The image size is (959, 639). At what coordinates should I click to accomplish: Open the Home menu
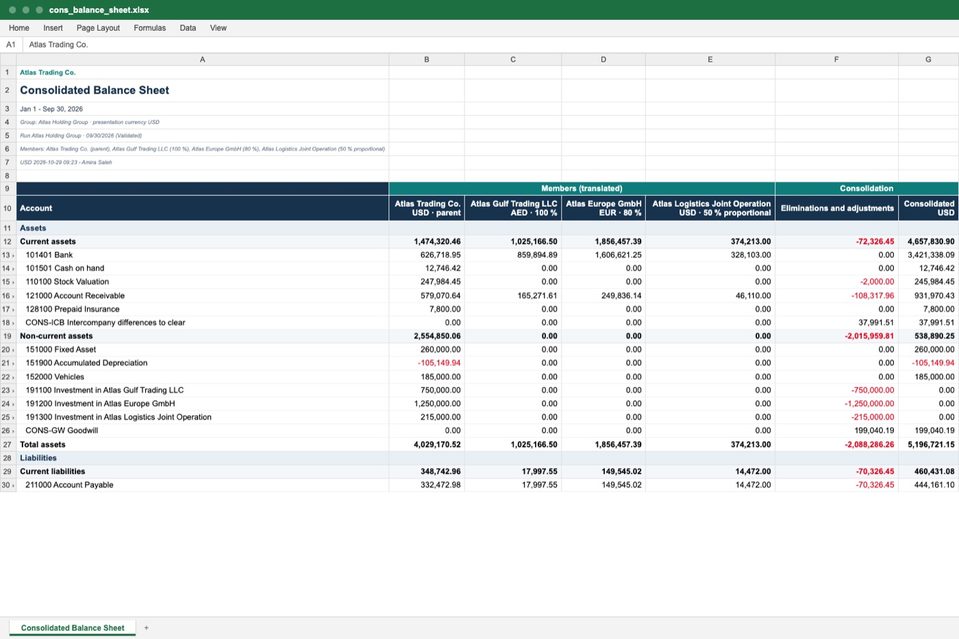(19, 28)
